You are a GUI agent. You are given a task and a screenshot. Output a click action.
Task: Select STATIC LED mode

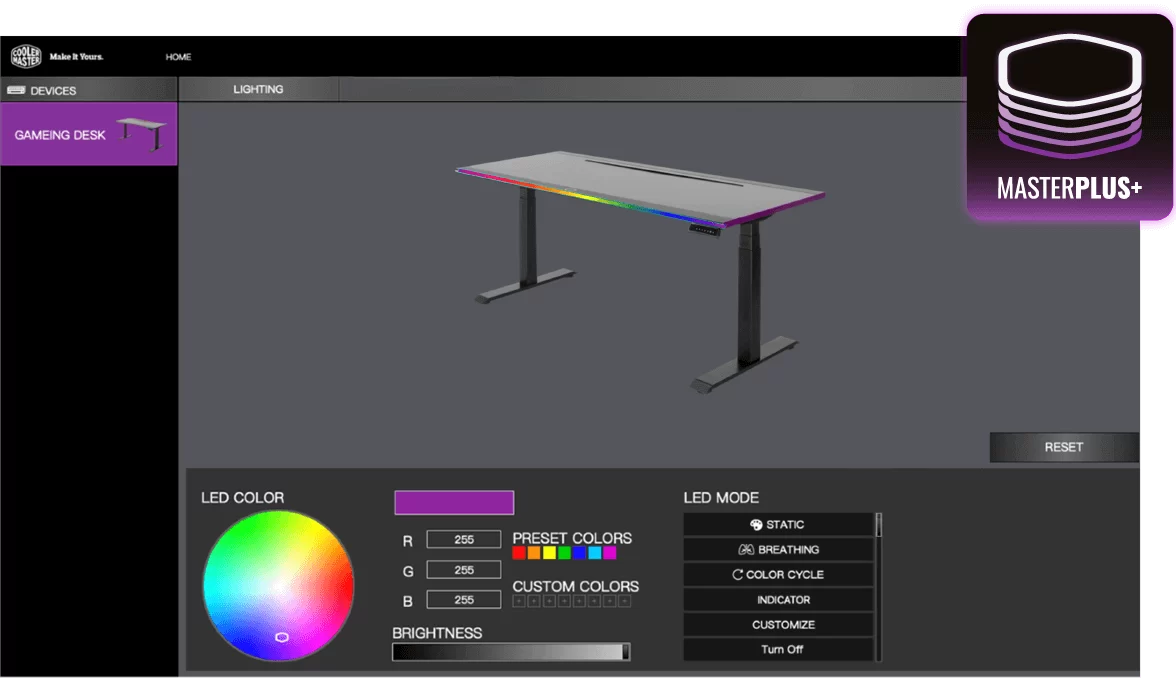pos(778,524)
